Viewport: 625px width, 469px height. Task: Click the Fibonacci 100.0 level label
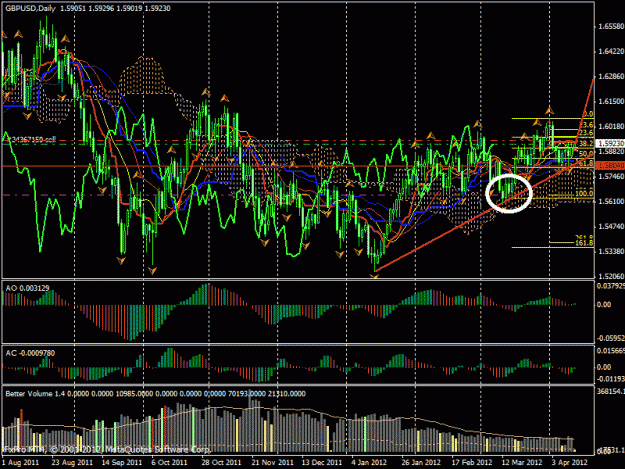coord(584,194)
